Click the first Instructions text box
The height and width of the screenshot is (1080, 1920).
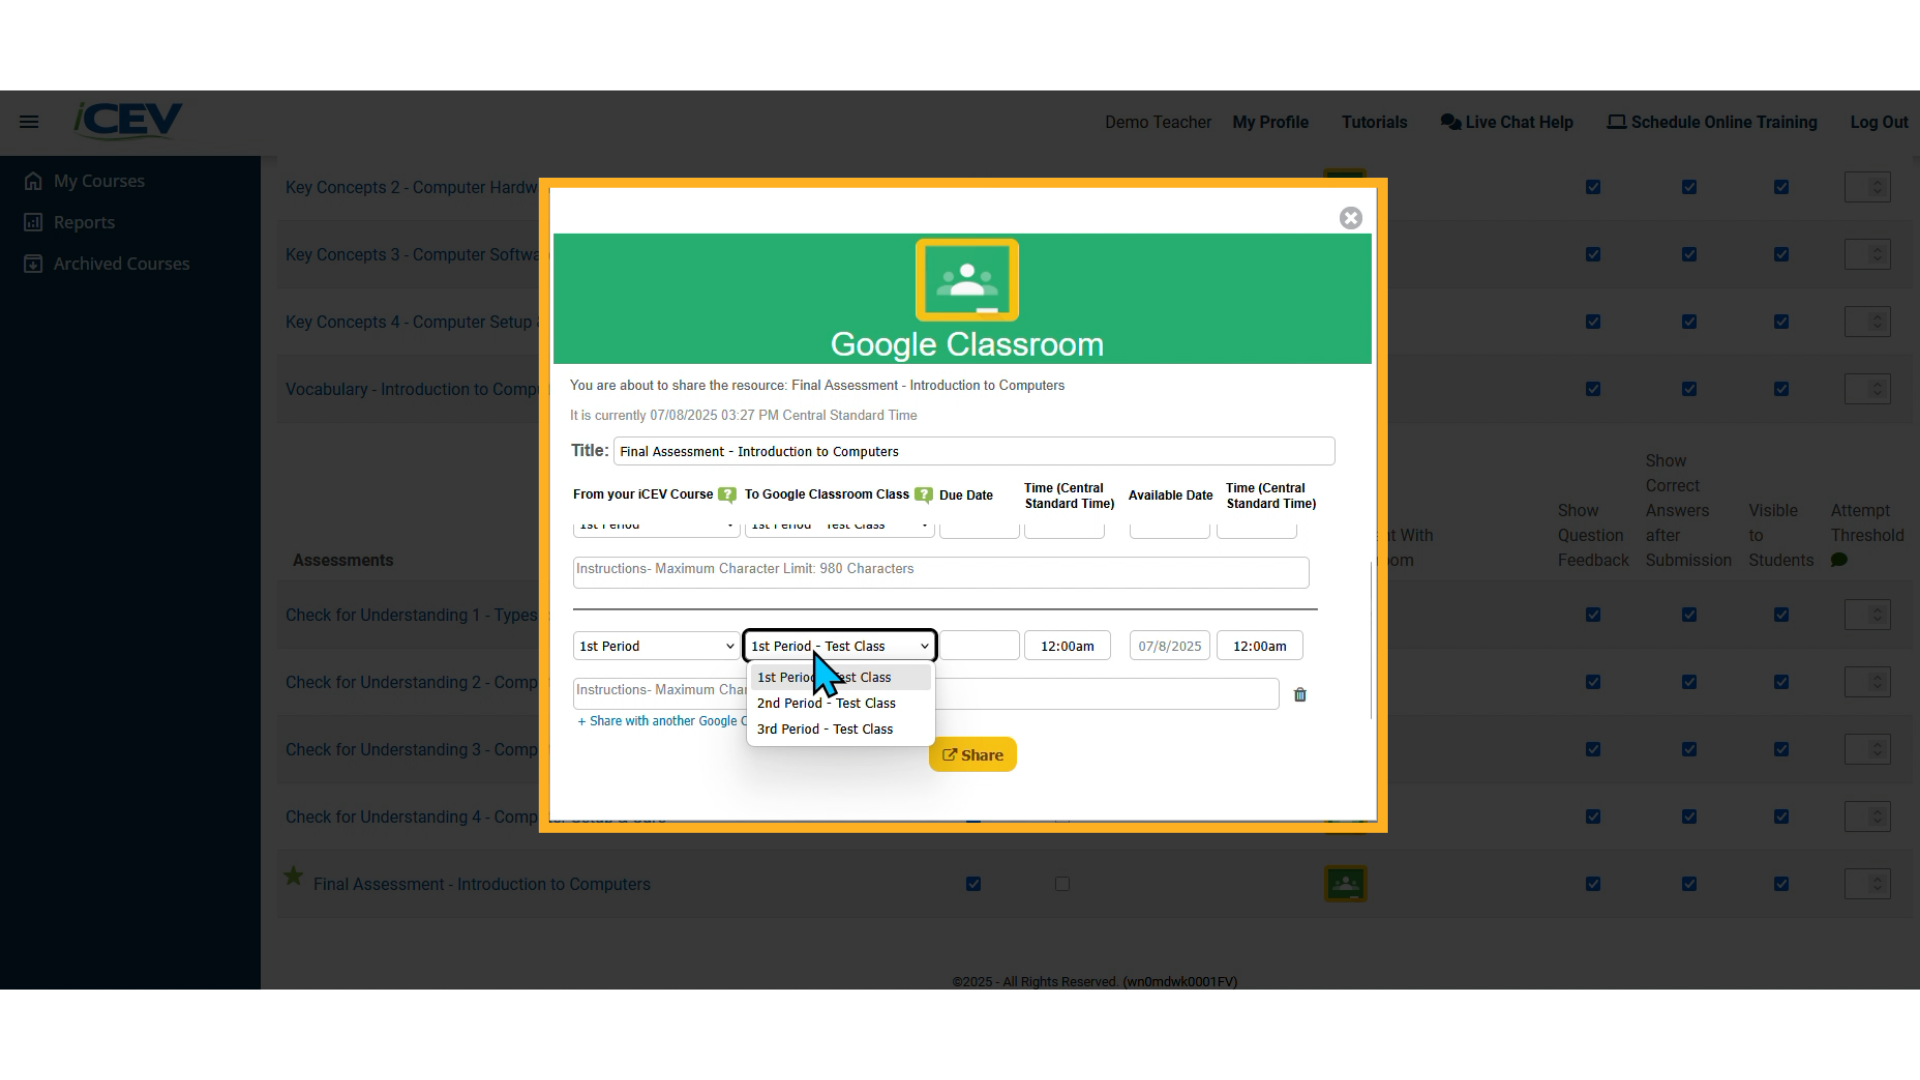click(x=941, y=573)
